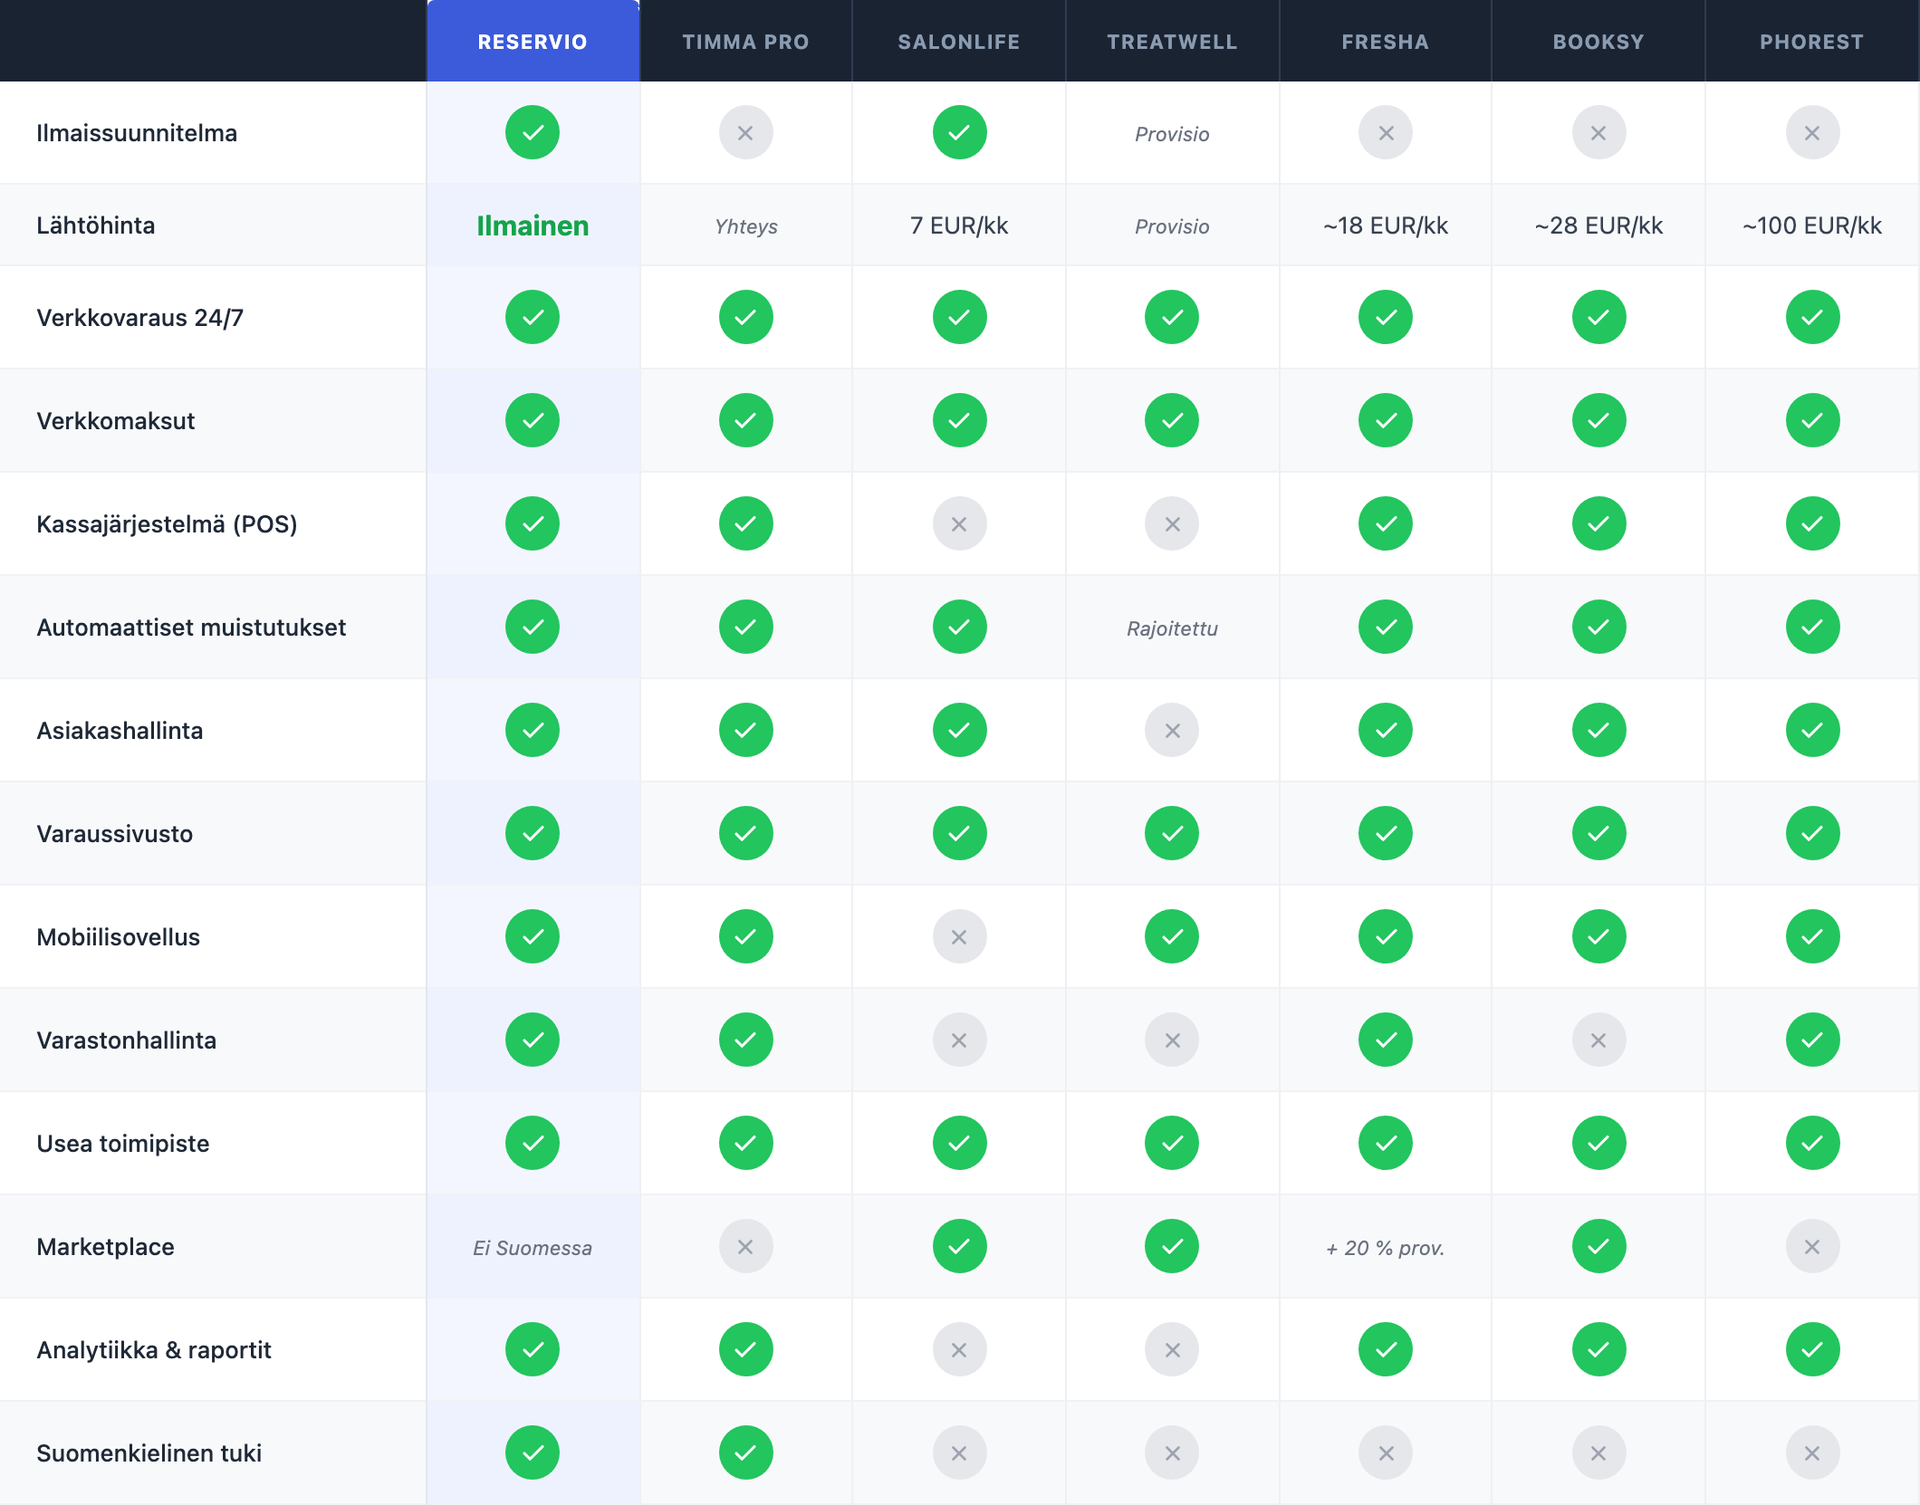1920x1505 pixels.
Task: Select the Salonlife column header
Action: tap(959, 41)
